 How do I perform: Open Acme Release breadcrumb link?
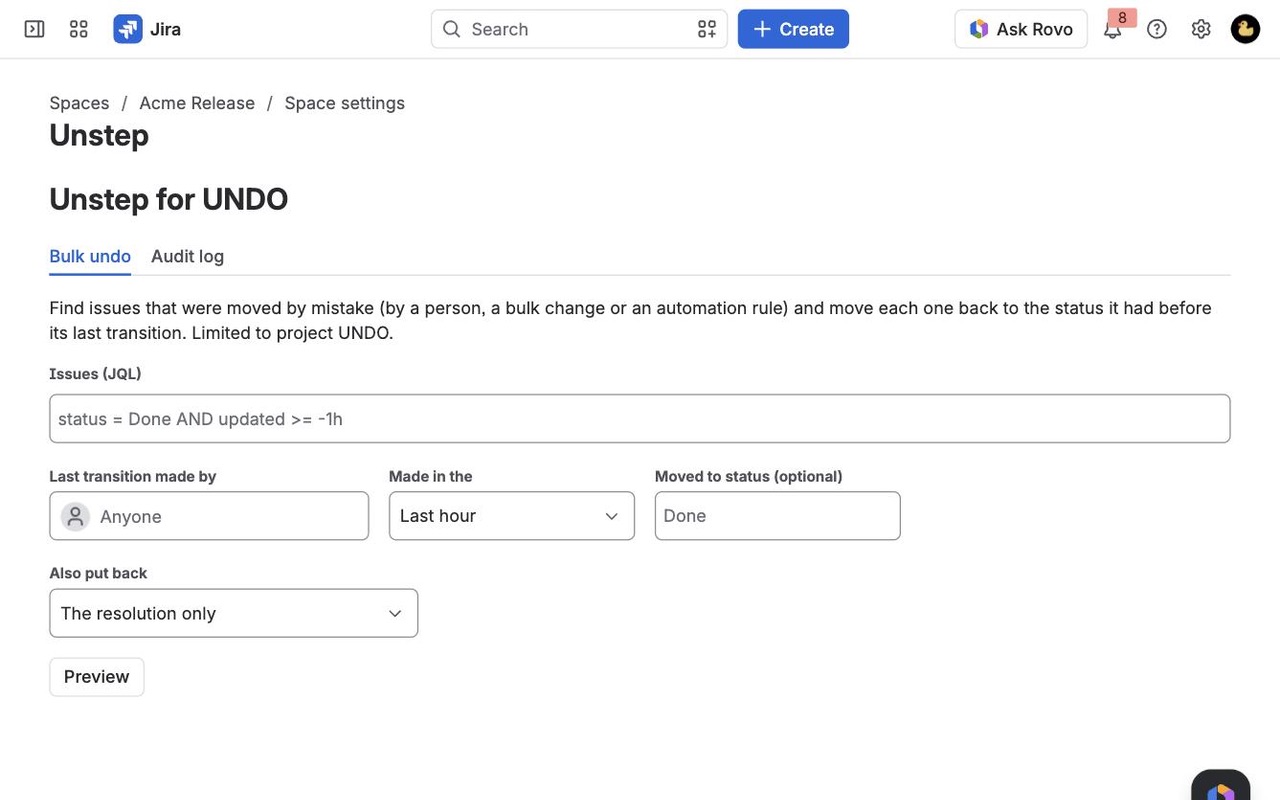click(197, 103)
